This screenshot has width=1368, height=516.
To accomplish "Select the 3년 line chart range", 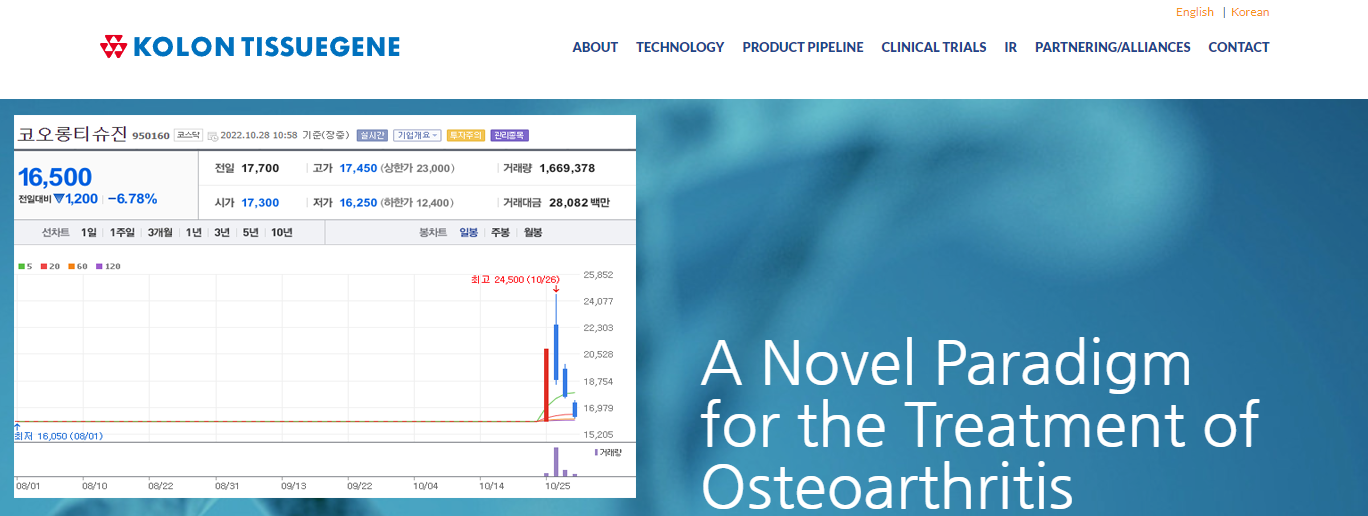I will click(x=222, y=232).
